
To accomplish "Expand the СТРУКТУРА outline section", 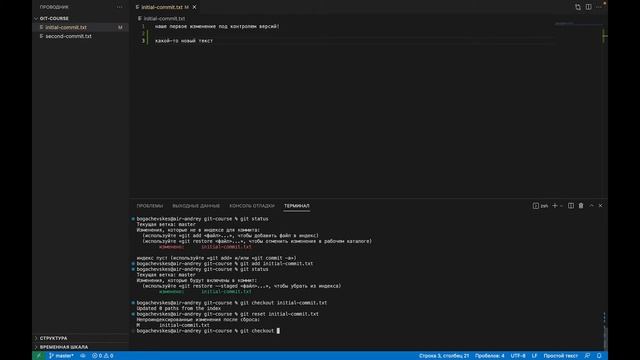I will point(53,338).
